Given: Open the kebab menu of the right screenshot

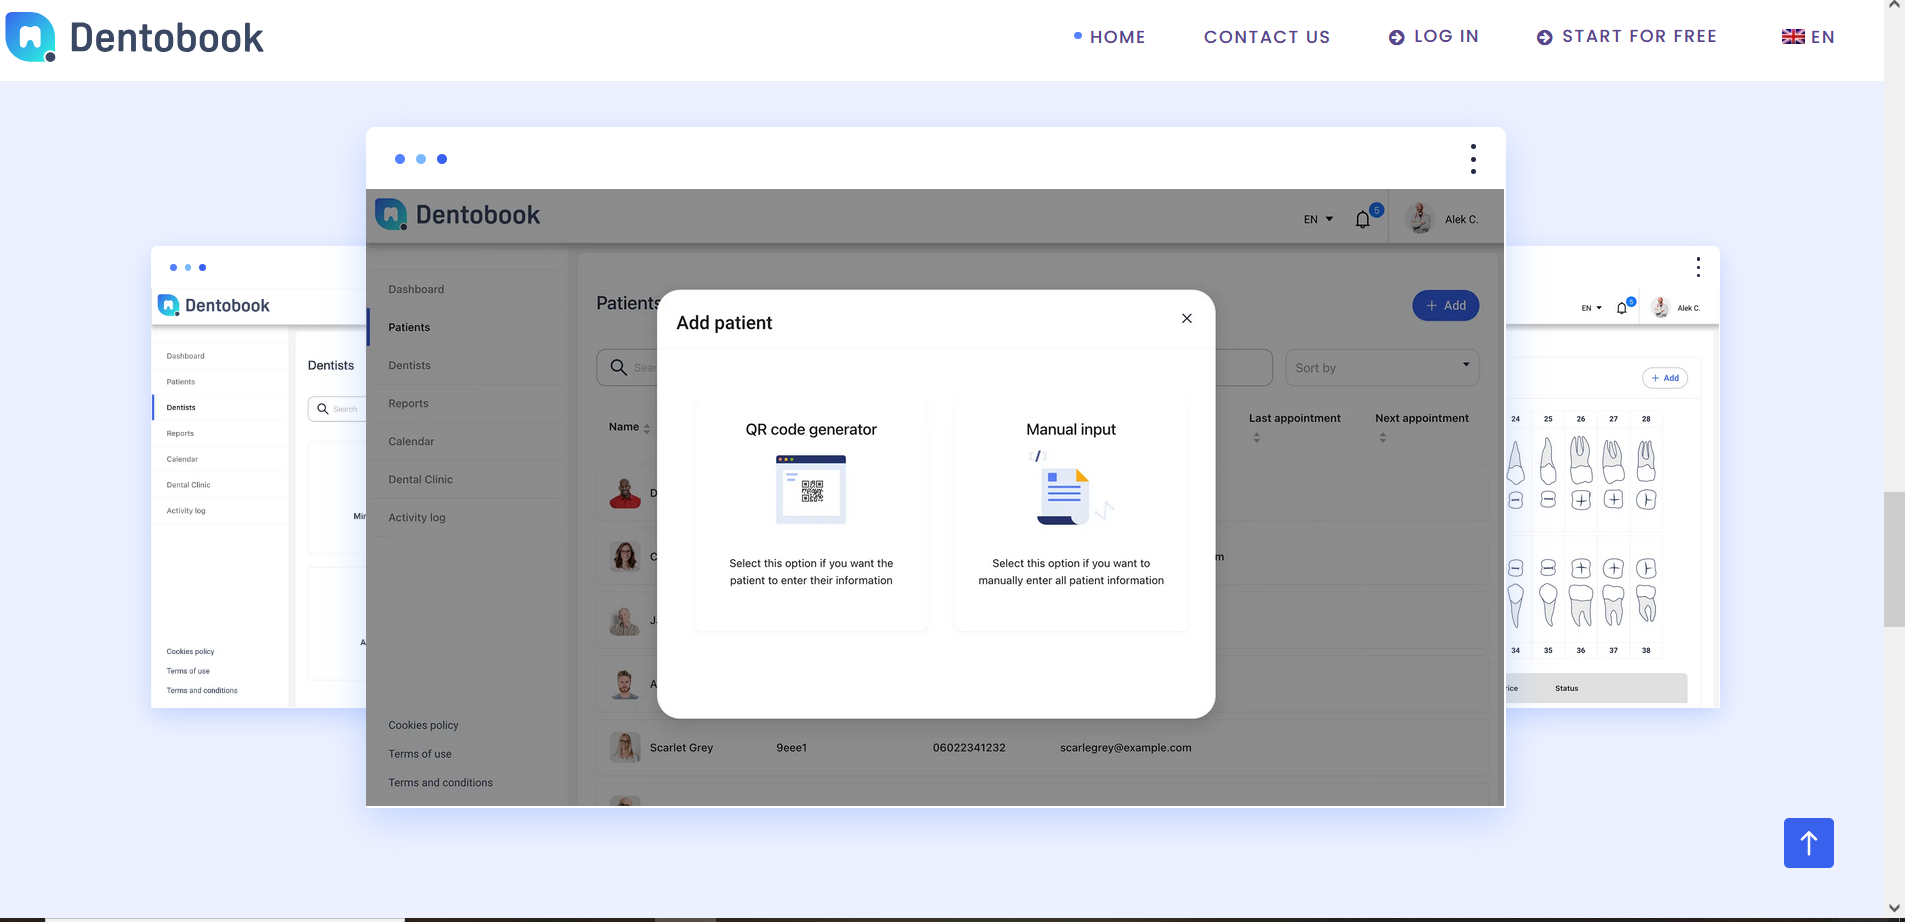Looking at the screenshot, I should [1697, 267].
